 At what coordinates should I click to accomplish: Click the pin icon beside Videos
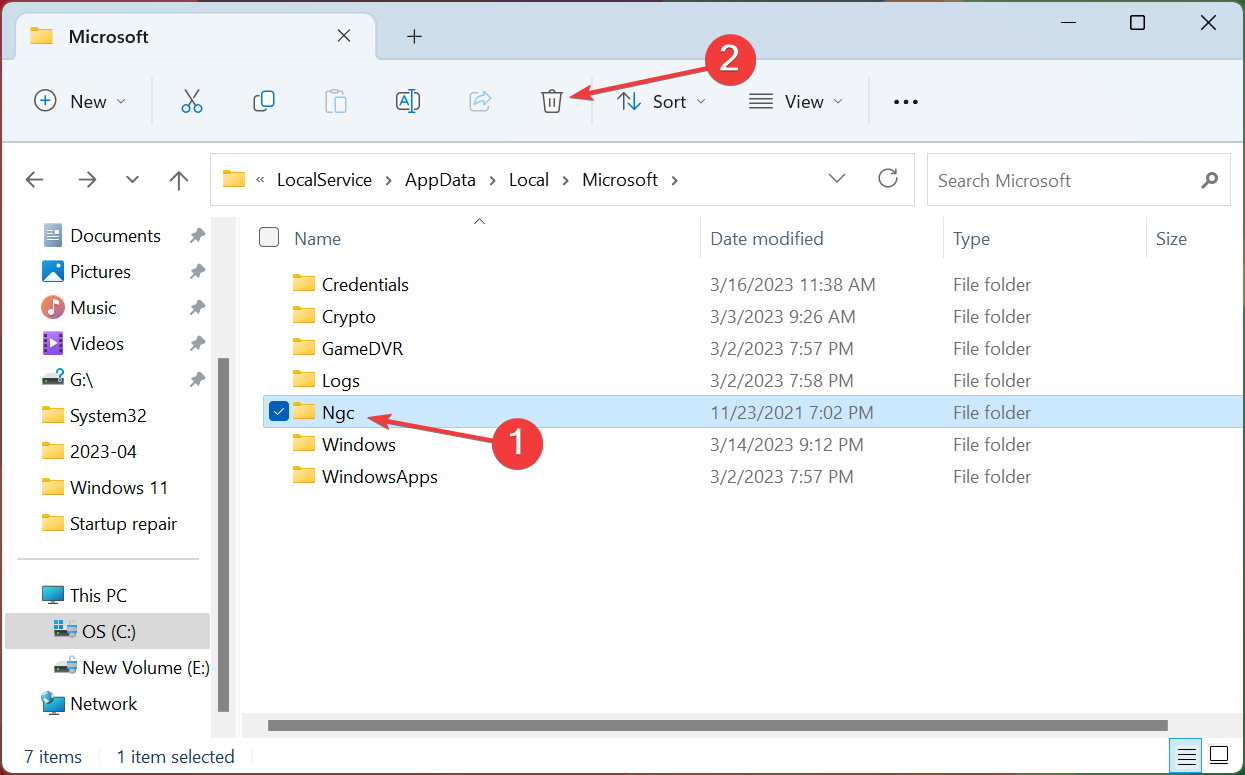pos(197,344)
